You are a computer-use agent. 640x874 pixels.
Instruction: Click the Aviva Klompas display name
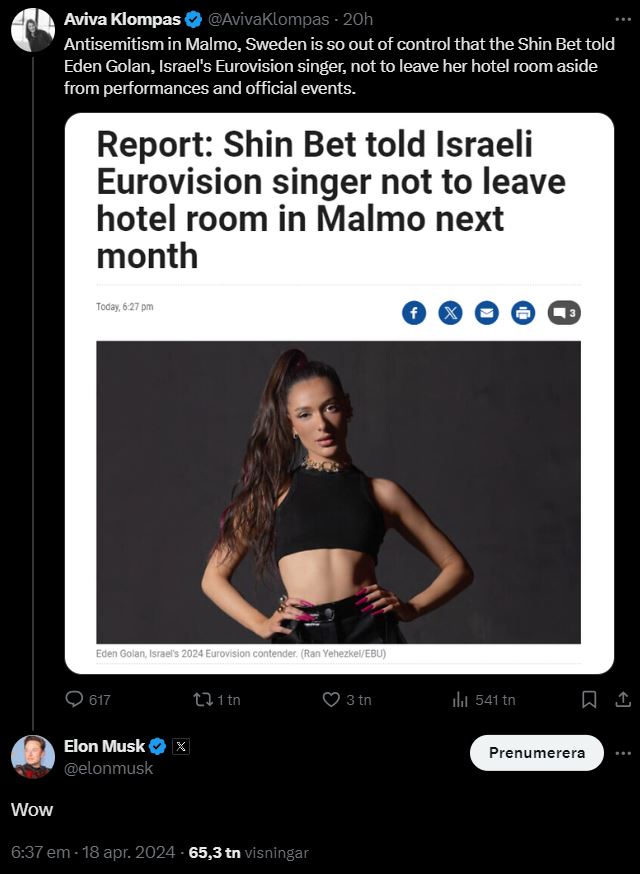coord(122,20)
